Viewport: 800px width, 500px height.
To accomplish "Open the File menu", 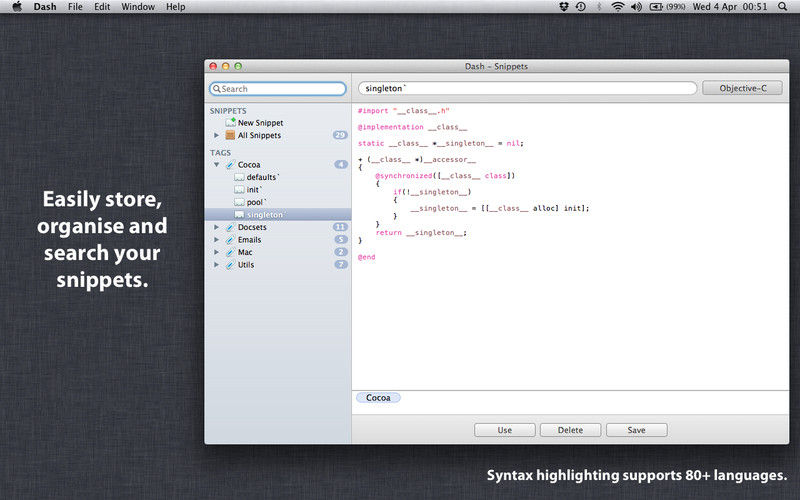I will pos(75,7).
